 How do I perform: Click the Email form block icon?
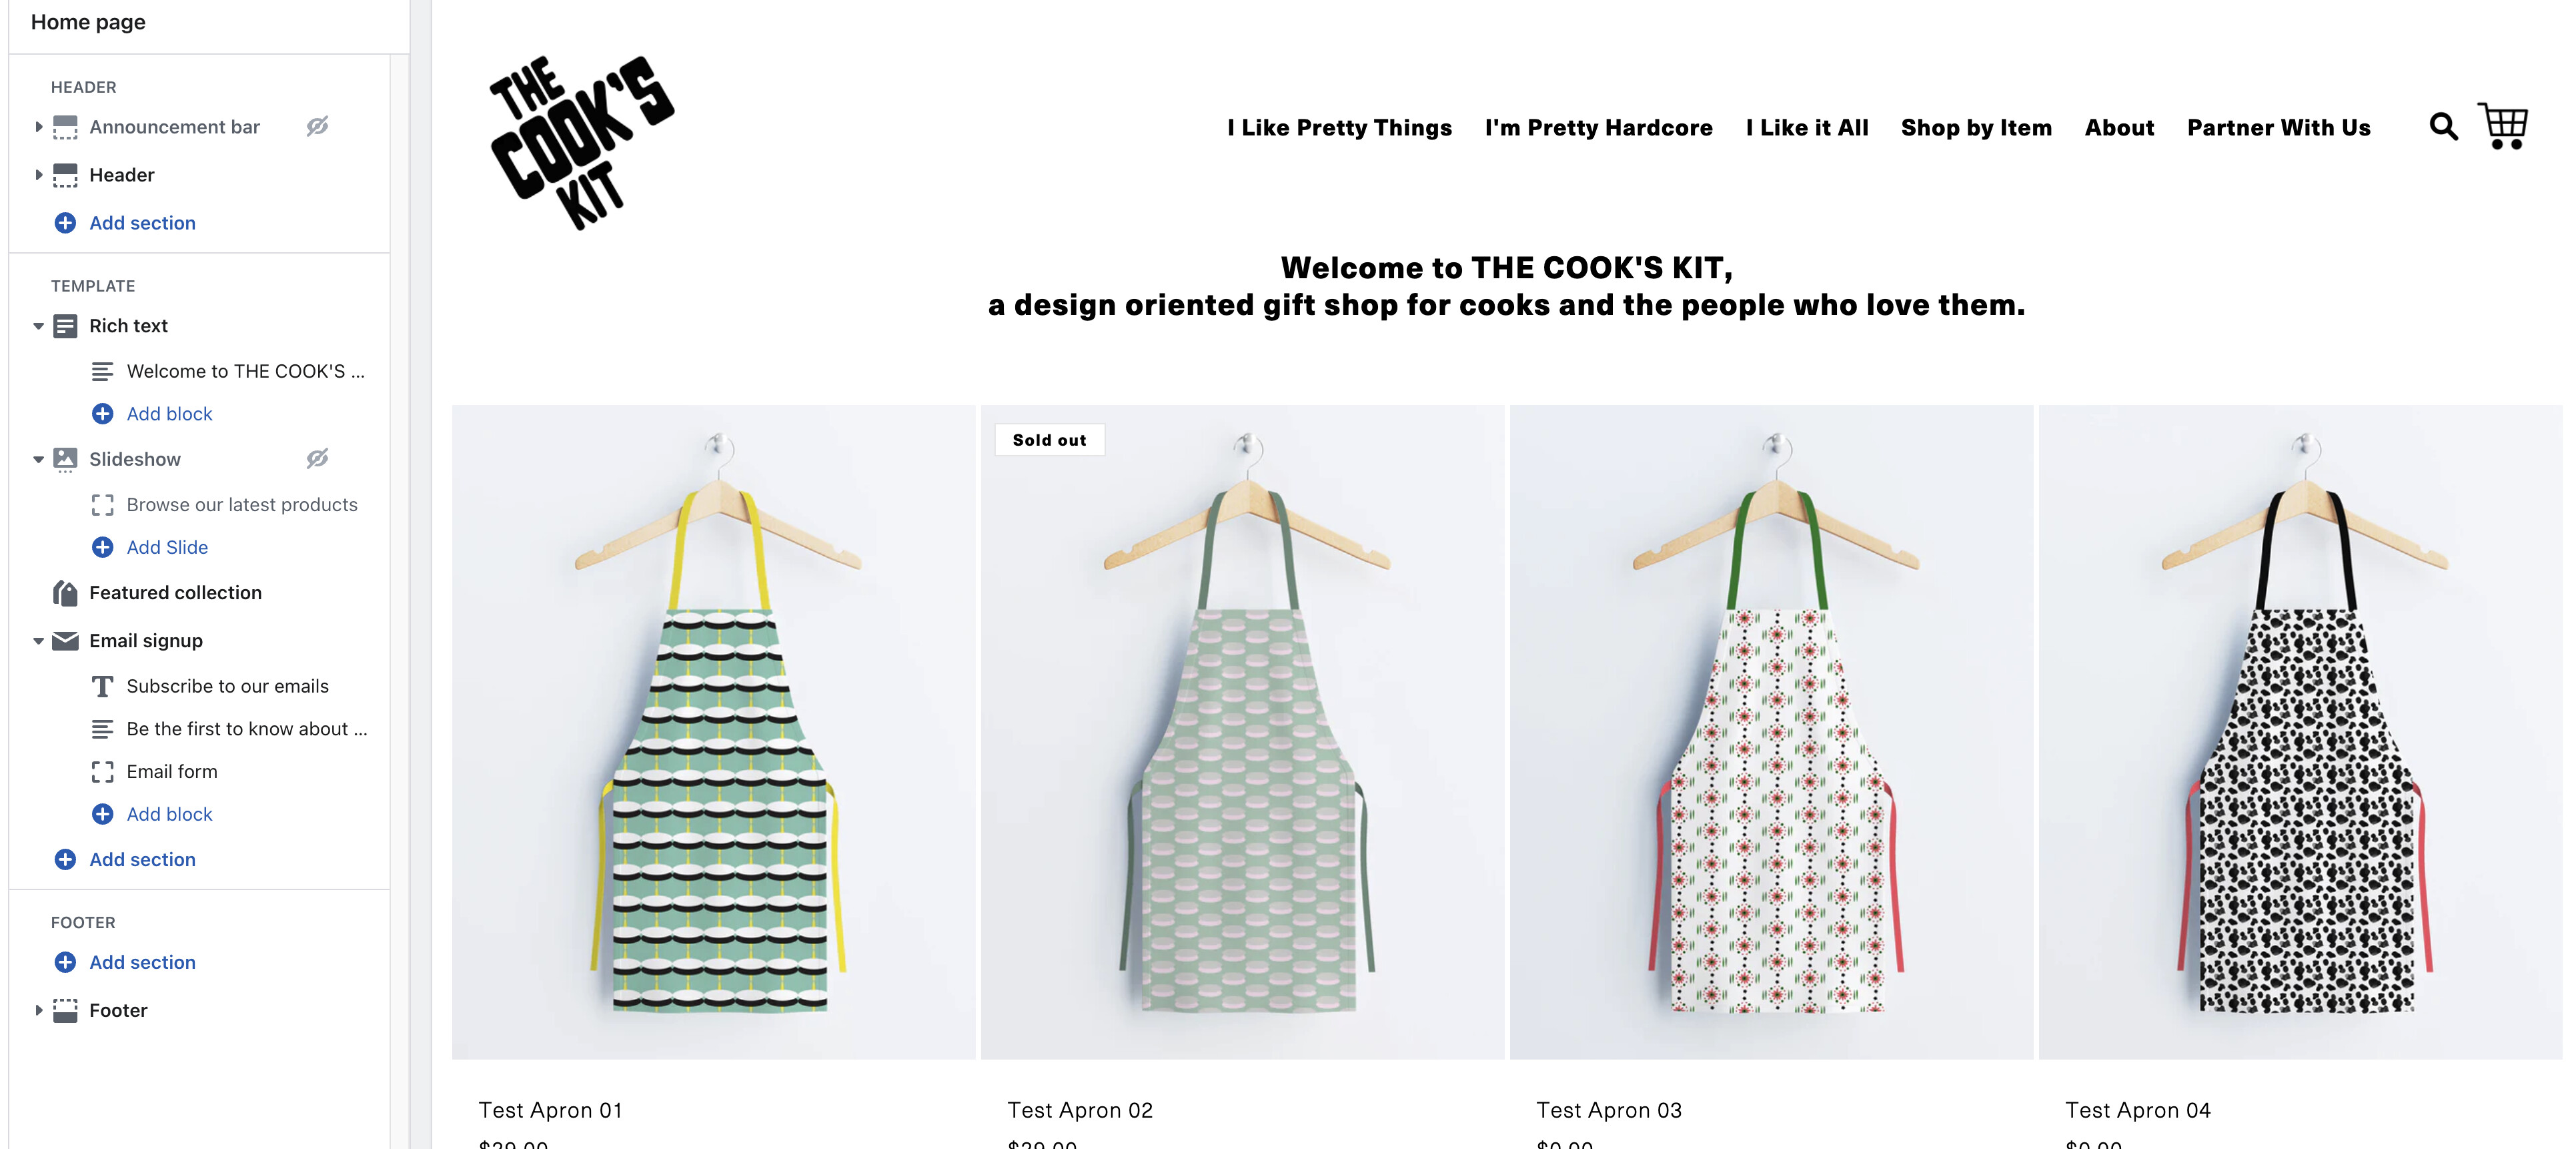click(102, 772)
